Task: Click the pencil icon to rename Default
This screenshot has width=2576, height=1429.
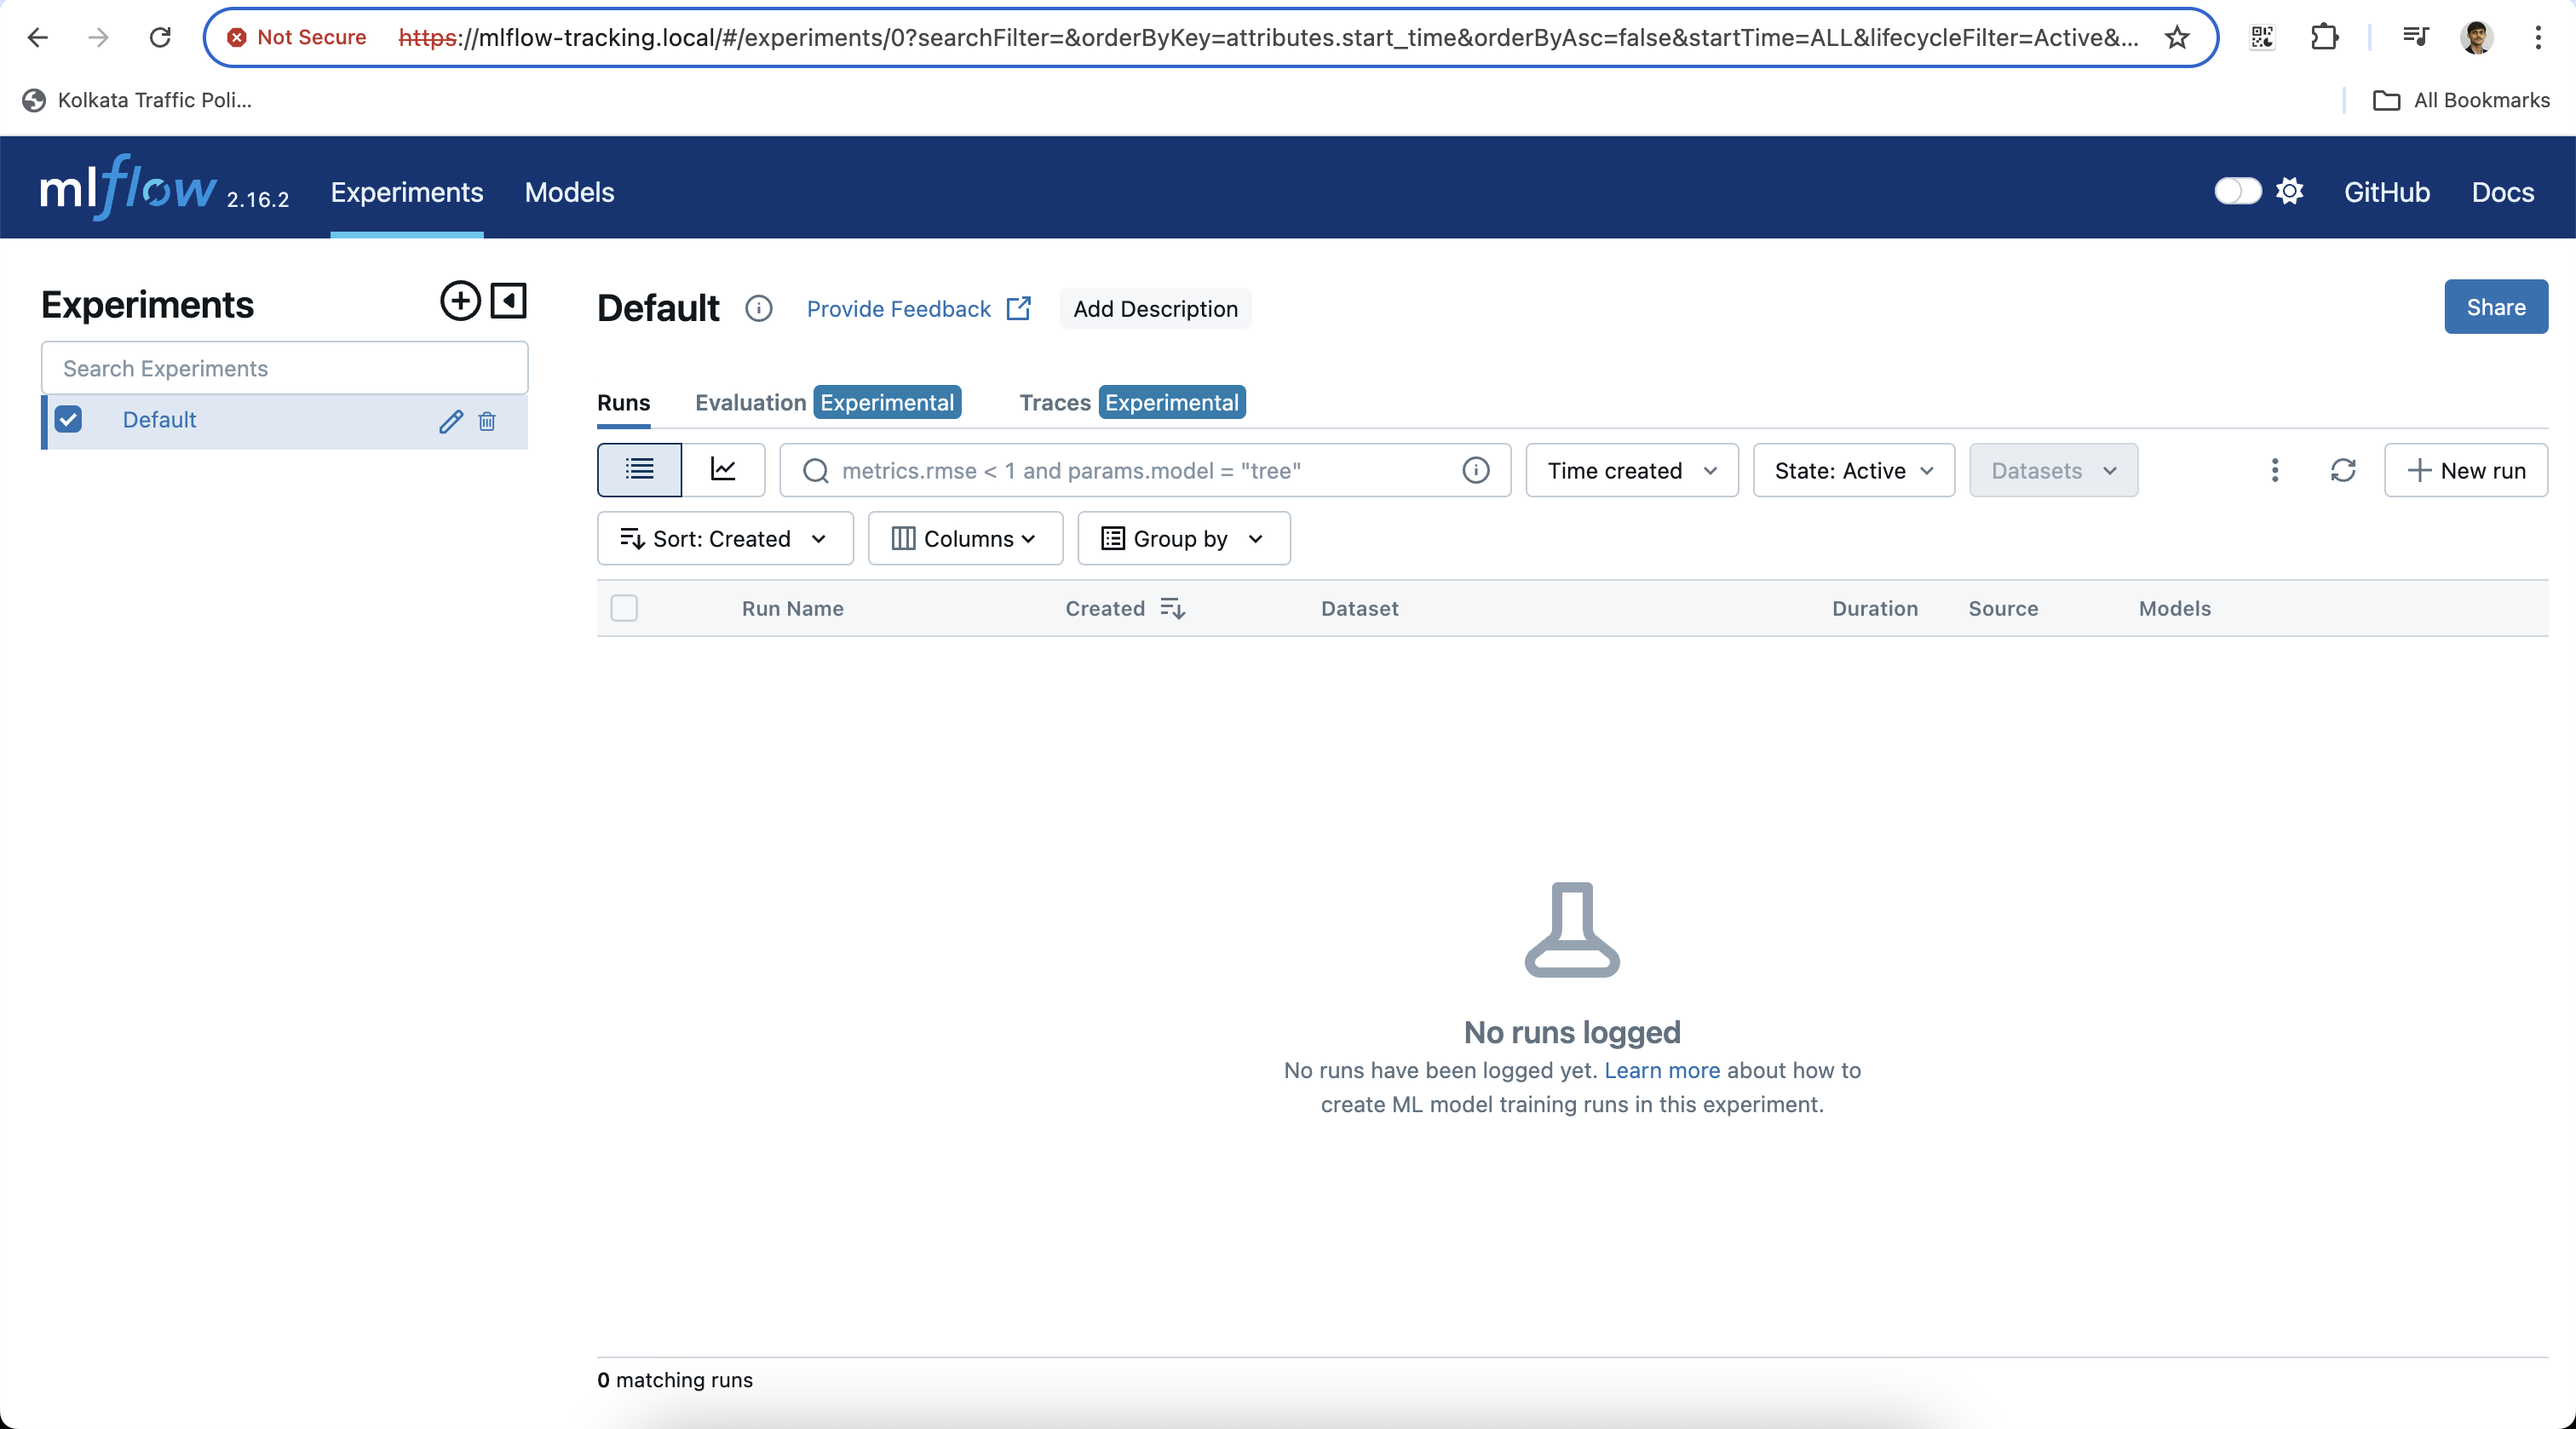Action: pyautogui.click(x=451, y=421)
